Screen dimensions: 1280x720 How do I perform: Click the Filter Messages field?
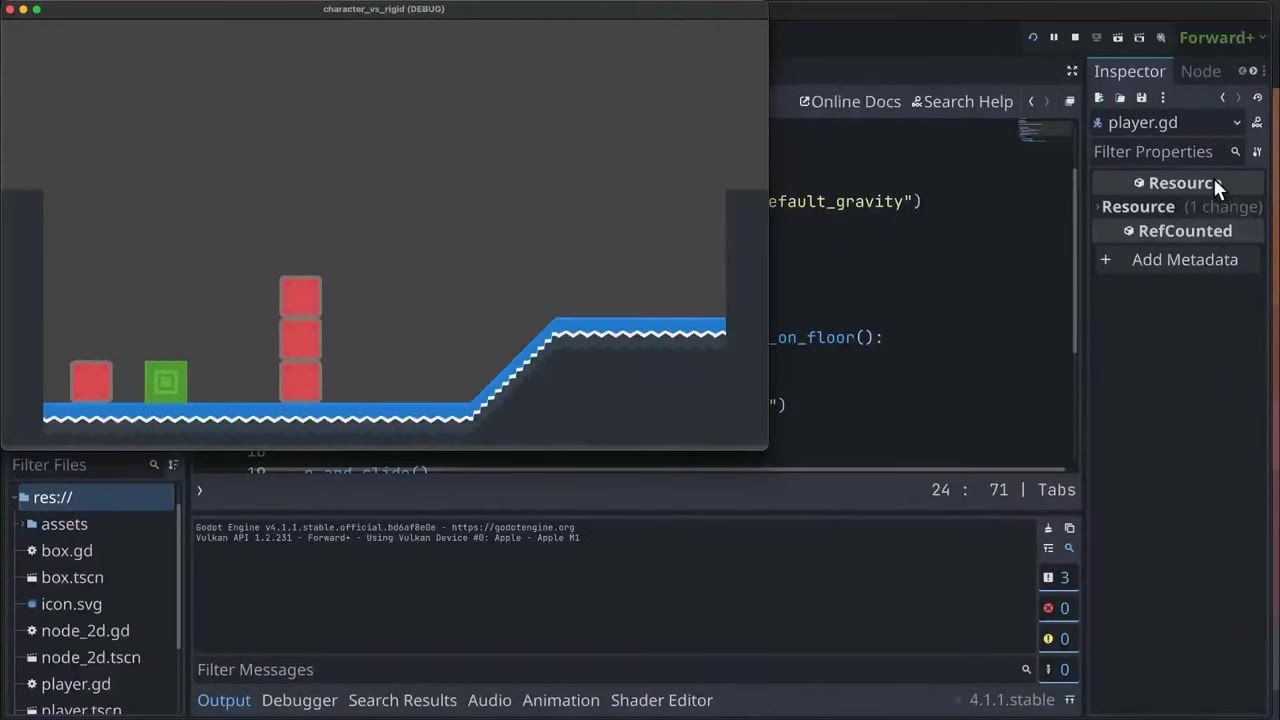click(613, 670)
